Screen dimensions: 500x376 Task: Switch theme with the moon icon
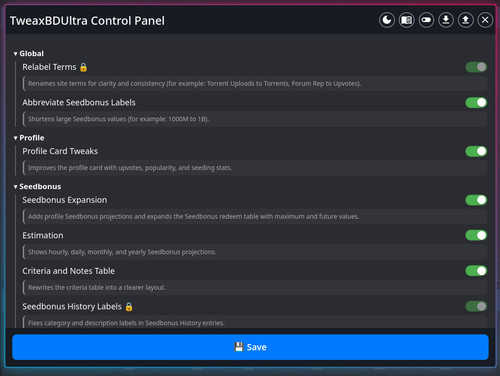tap(387, 20)
